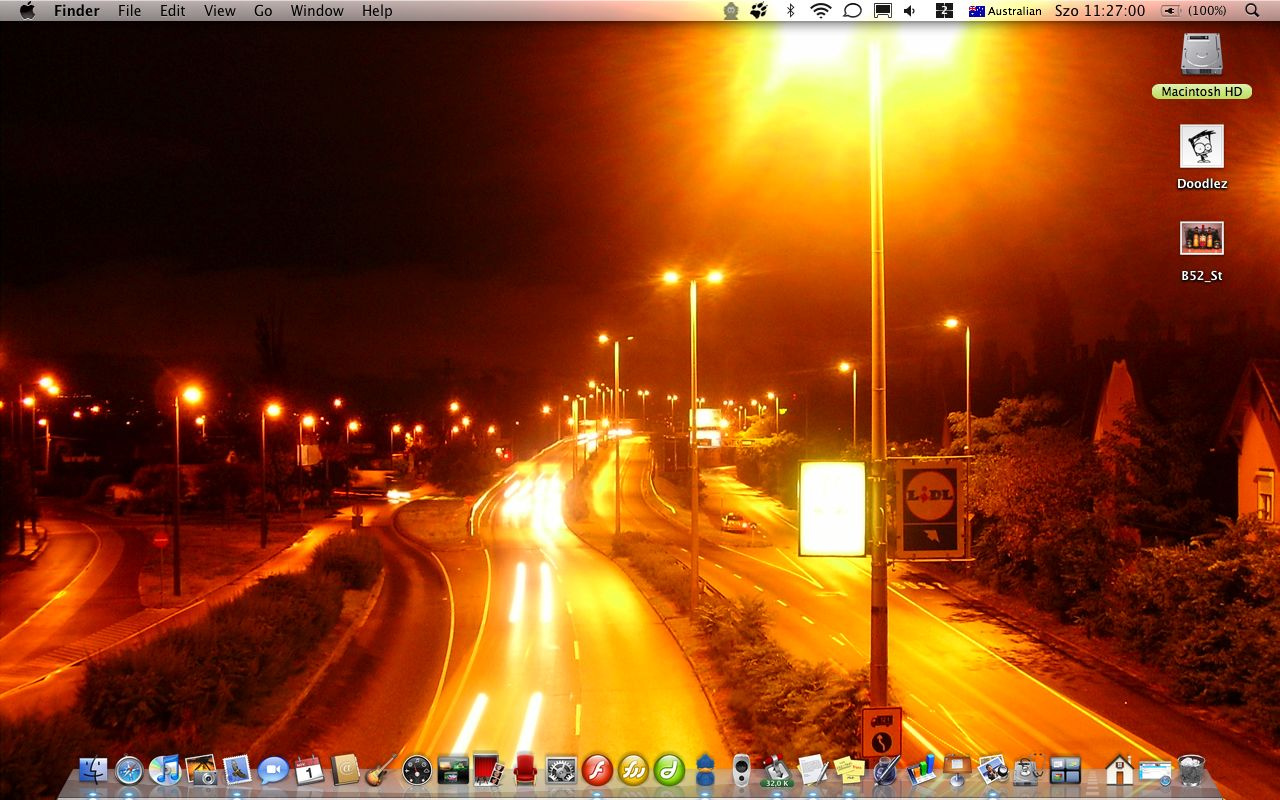Open the Go menu
The image size is (1280, 800).
pyautogui.click(x=263, y=11)
